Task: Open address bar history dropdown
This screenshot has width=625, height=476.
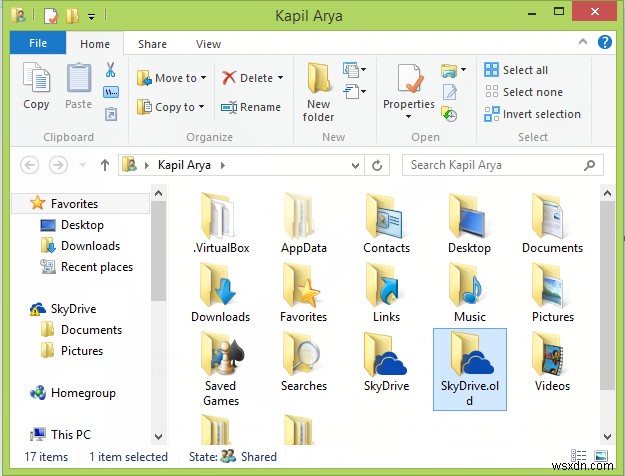Action: 355,165
